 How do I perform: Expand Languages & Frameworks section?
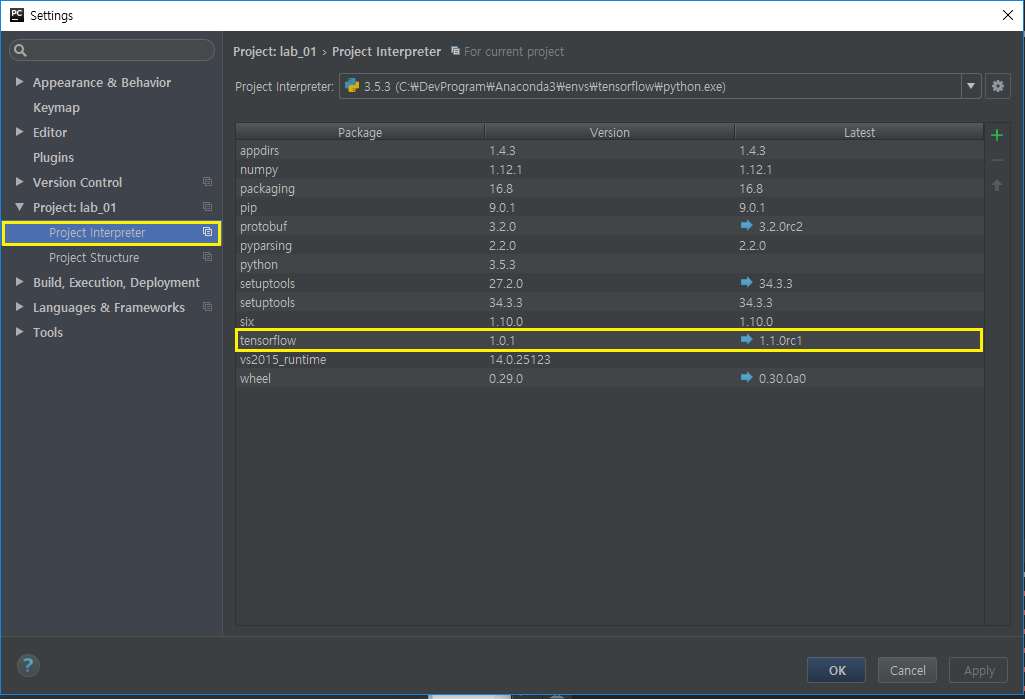19,307
